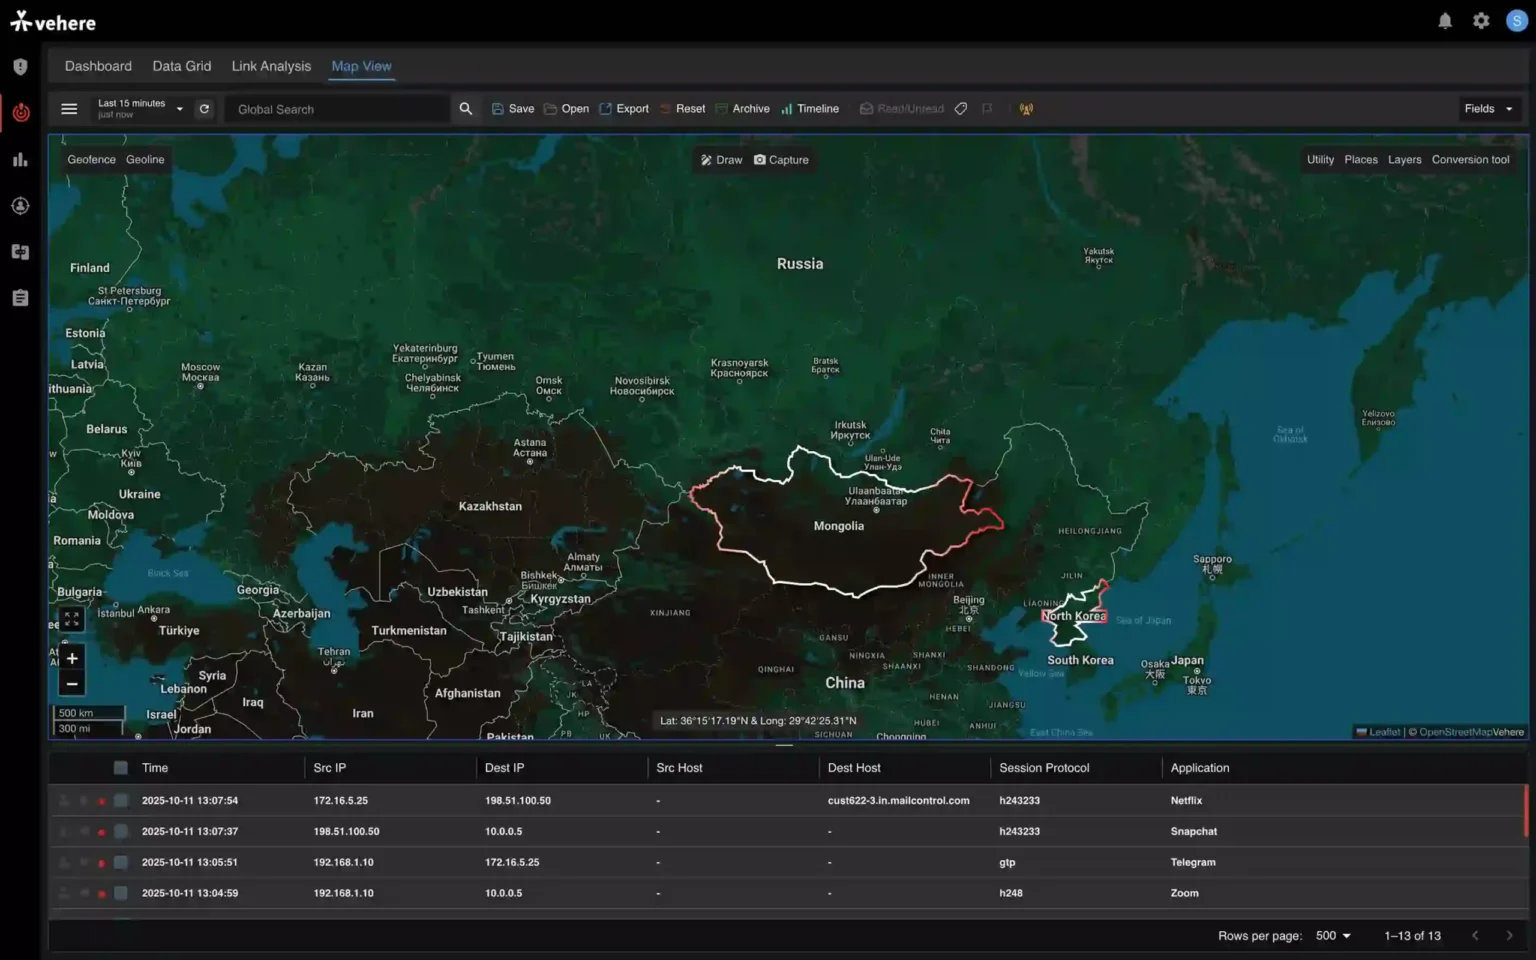
Task: Expand the Last 15 minutes time dropdown
Action: tap(140, 109)
